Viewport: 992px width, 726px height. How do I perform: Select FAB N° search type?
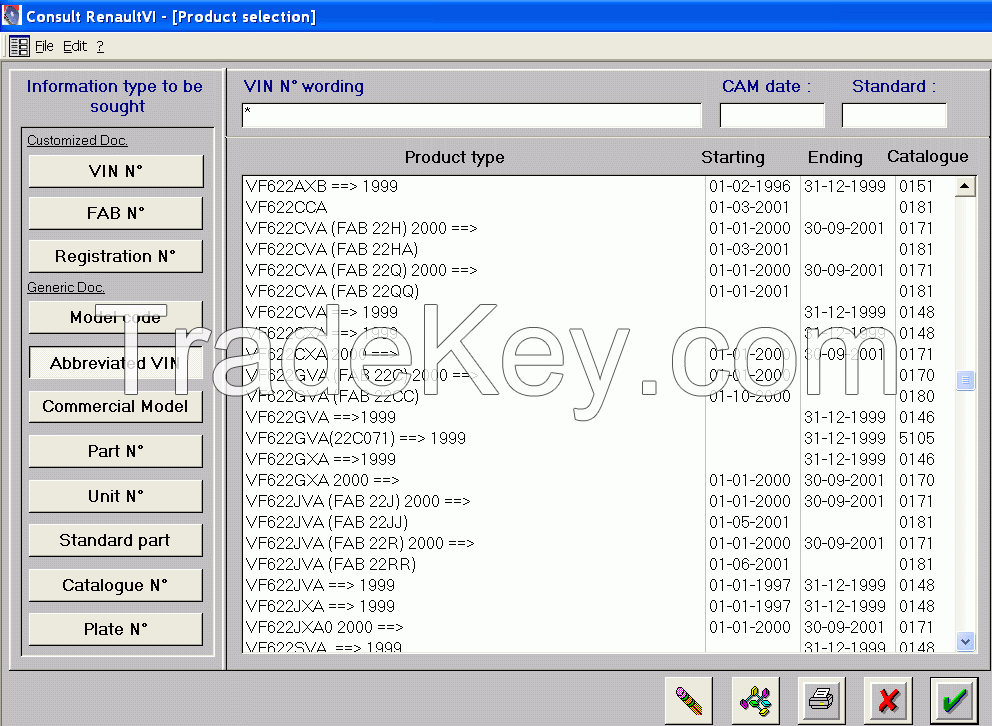116,213
